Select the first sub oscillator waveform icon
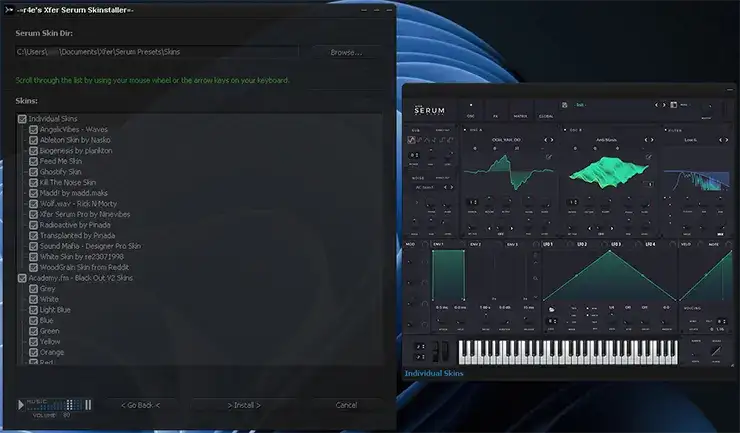This screenshot has height=433, width=740. click(412, 140)
